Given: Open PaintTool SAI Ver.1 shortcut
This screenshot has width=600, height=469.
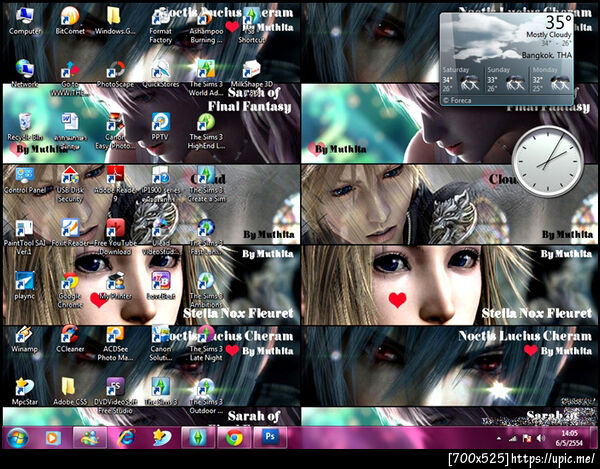Looking at the screenshot, I should [x=24, y=237].
